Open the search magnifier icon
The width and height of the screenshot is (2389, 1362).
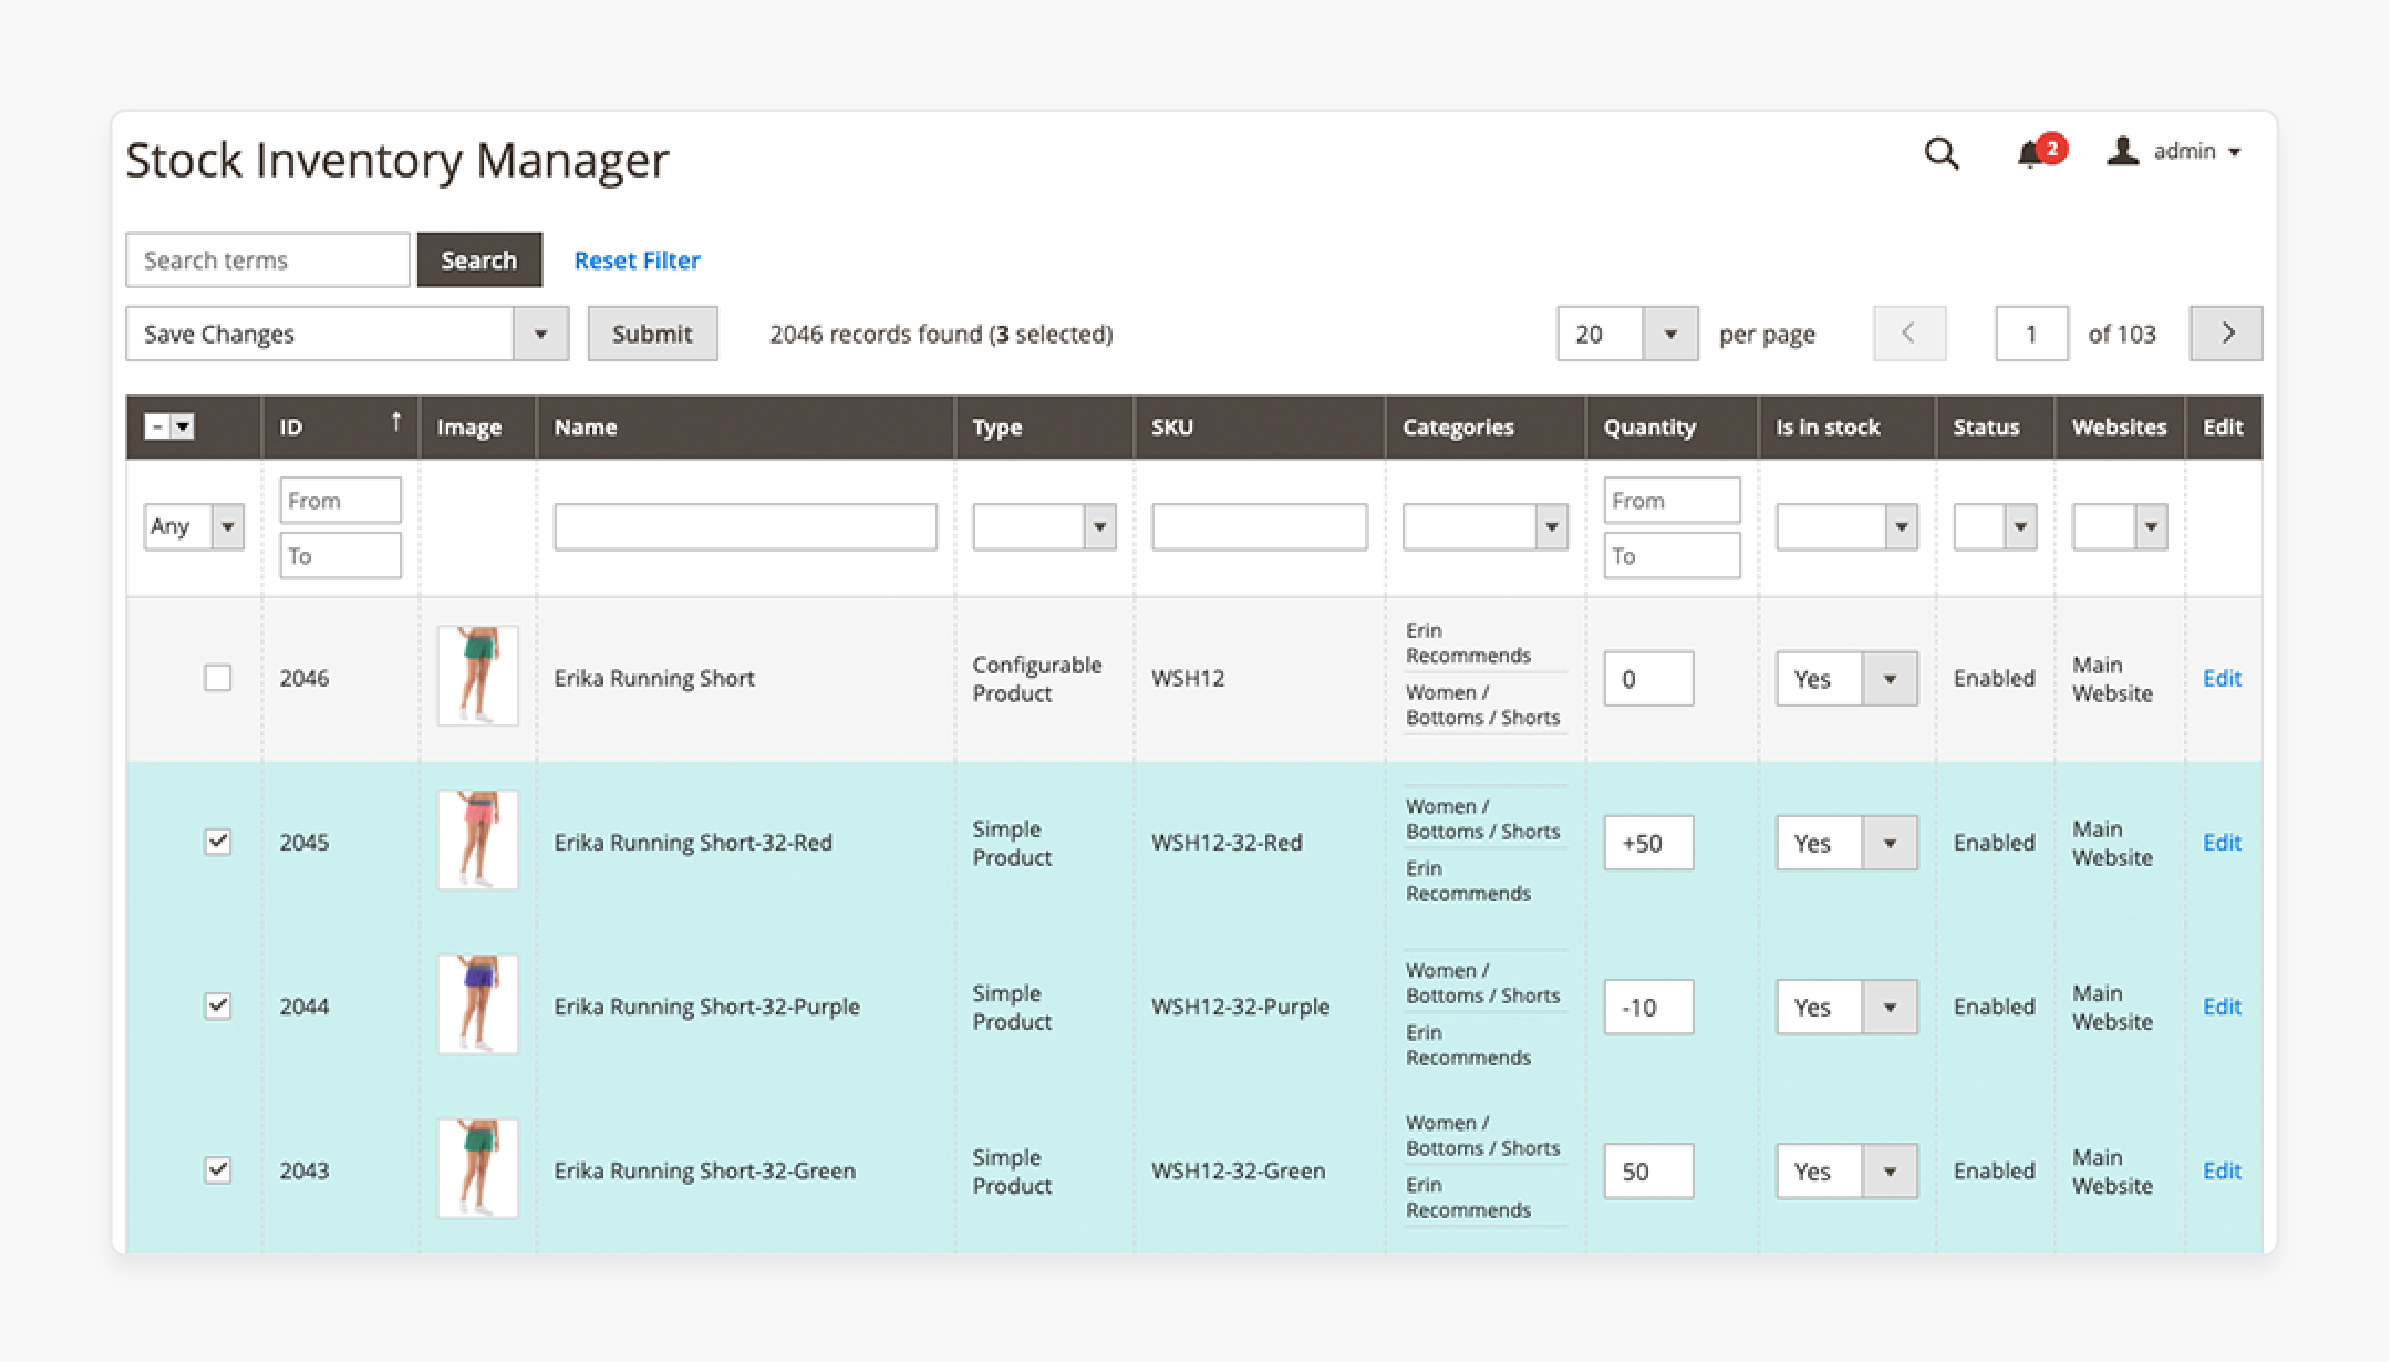pyautogui.click(x=1941, y=153)
